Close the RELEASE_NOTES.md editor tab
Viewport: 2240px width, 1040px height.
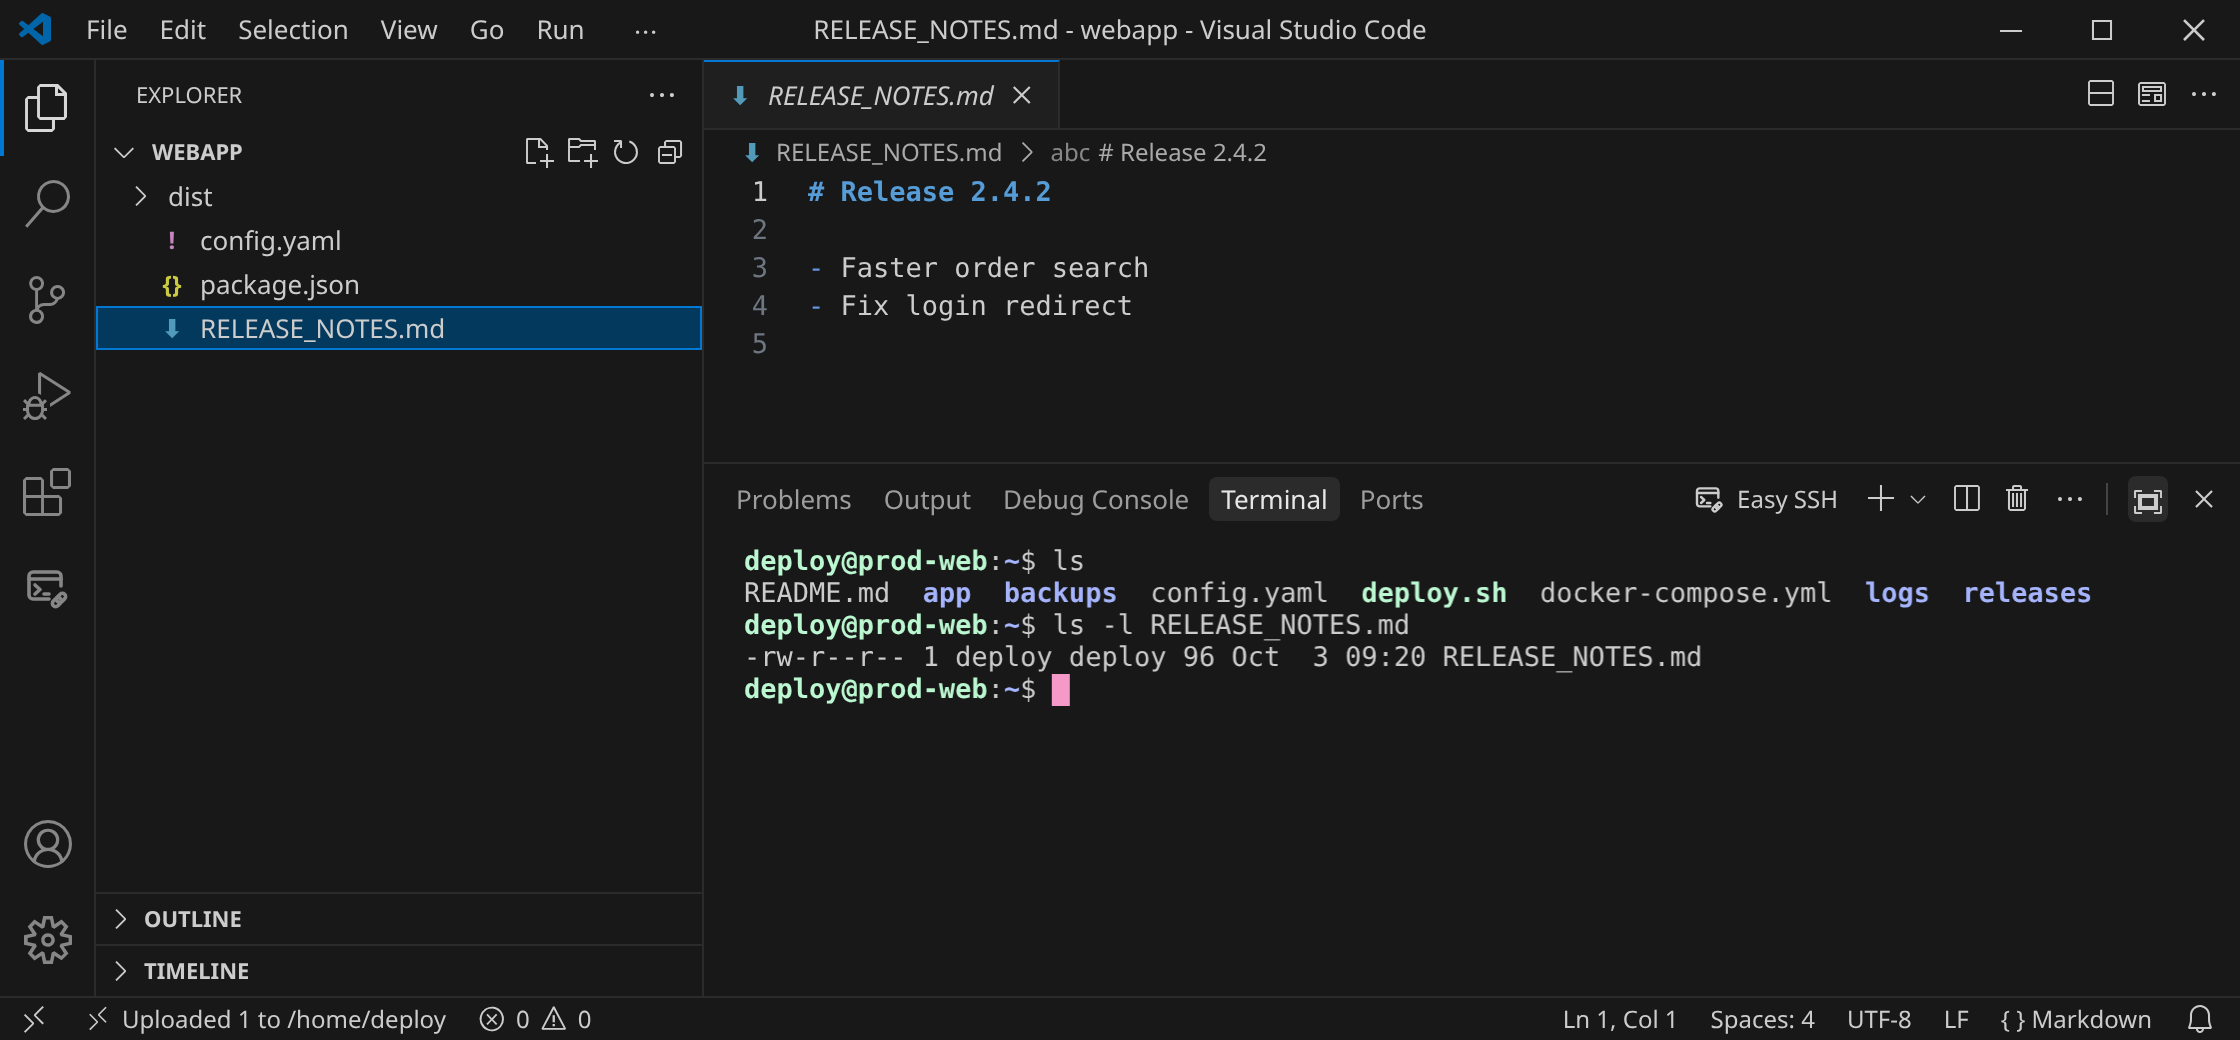[1021, 95]
